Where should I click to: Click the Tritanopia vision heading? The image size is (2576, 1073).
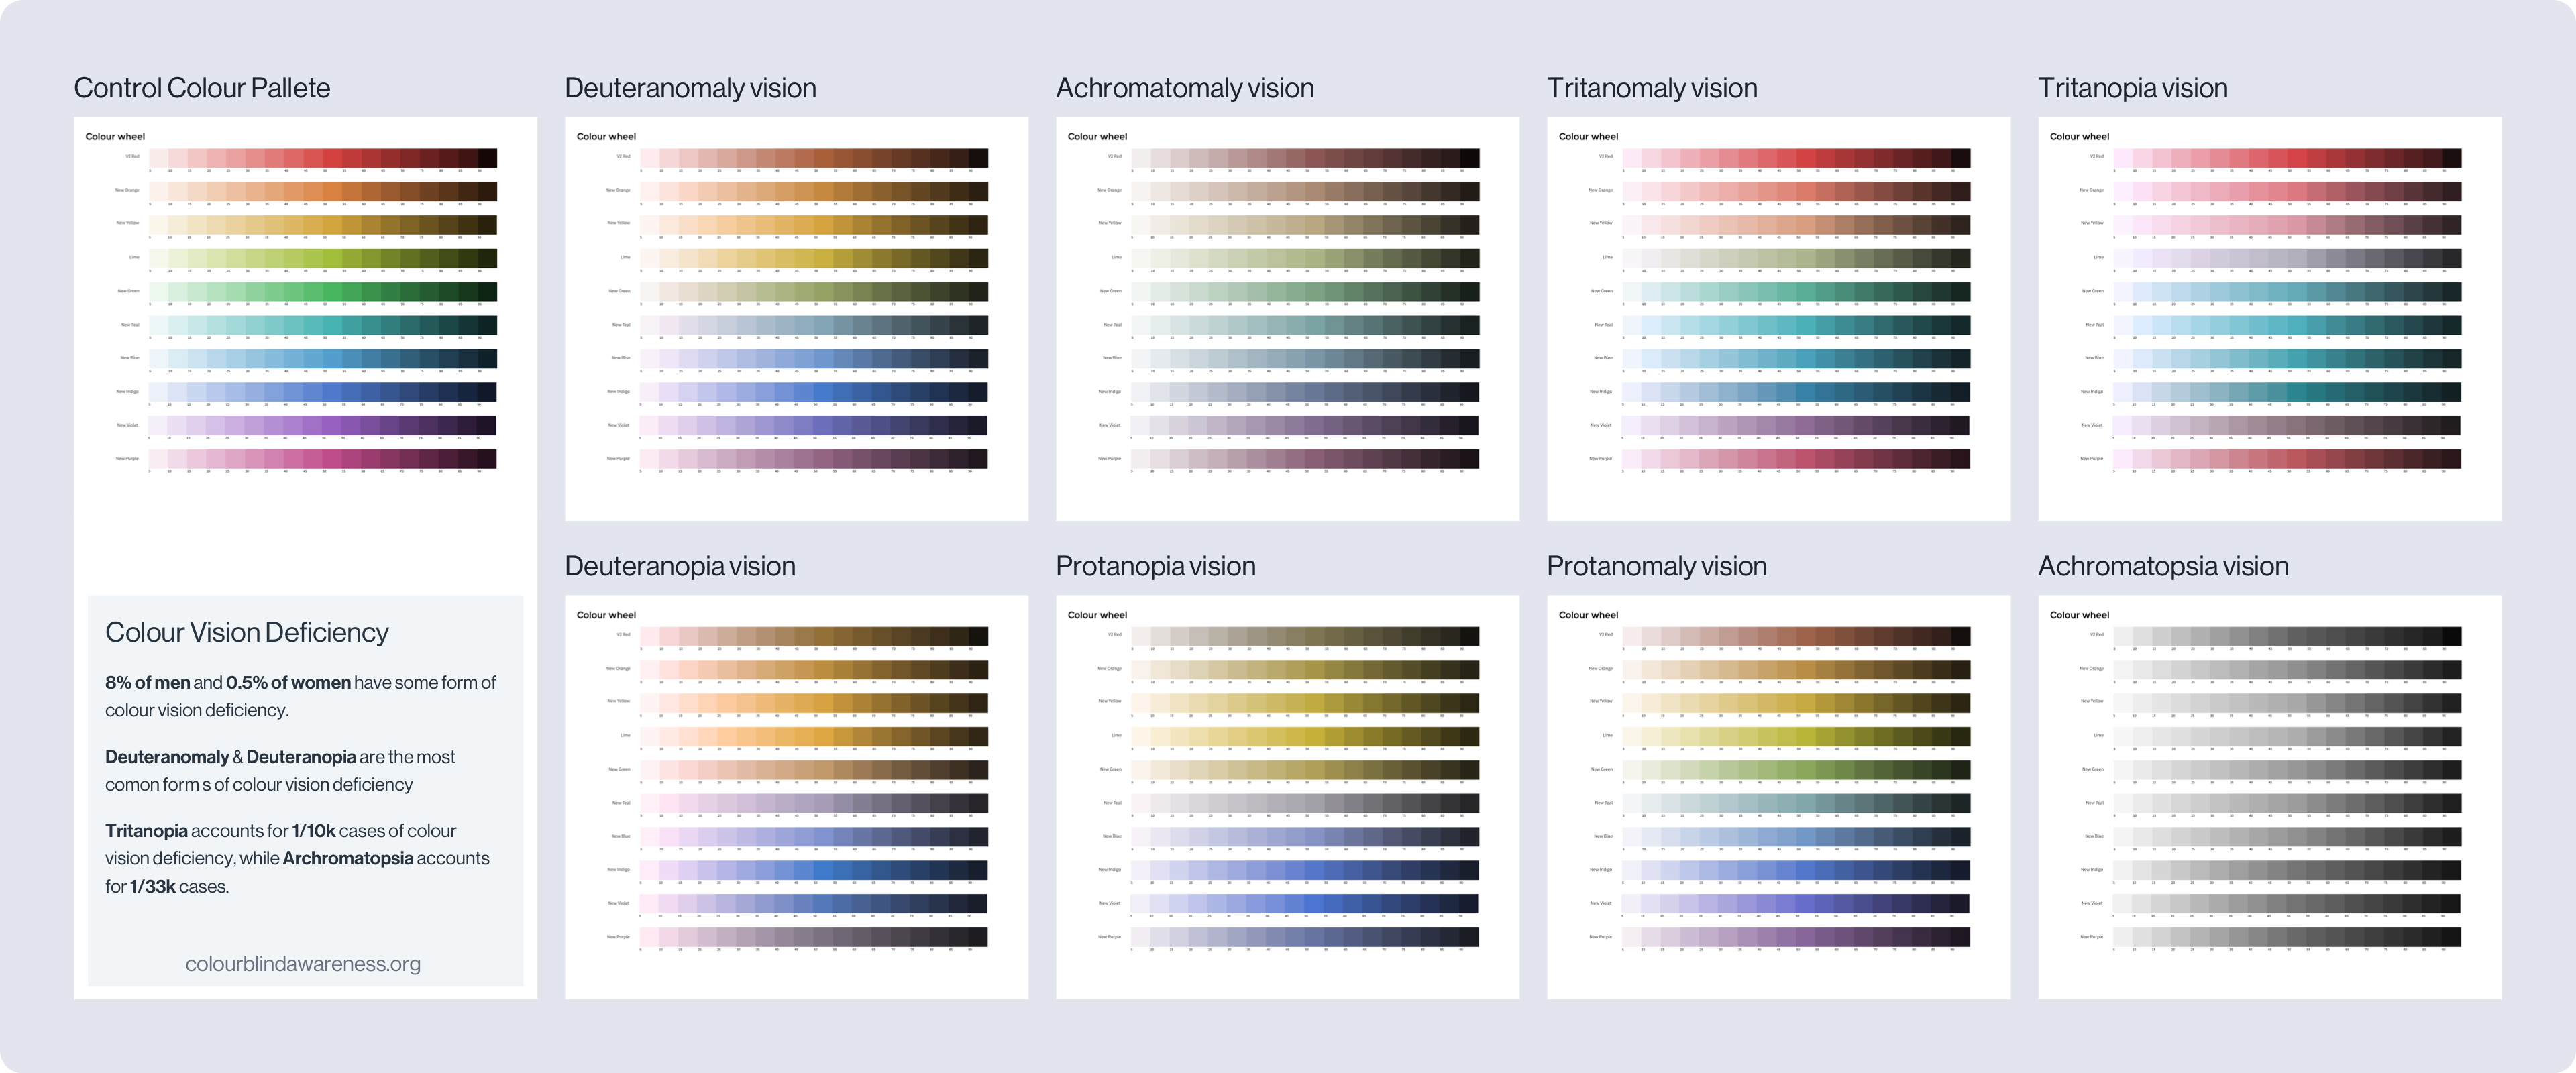[2132, 88]
